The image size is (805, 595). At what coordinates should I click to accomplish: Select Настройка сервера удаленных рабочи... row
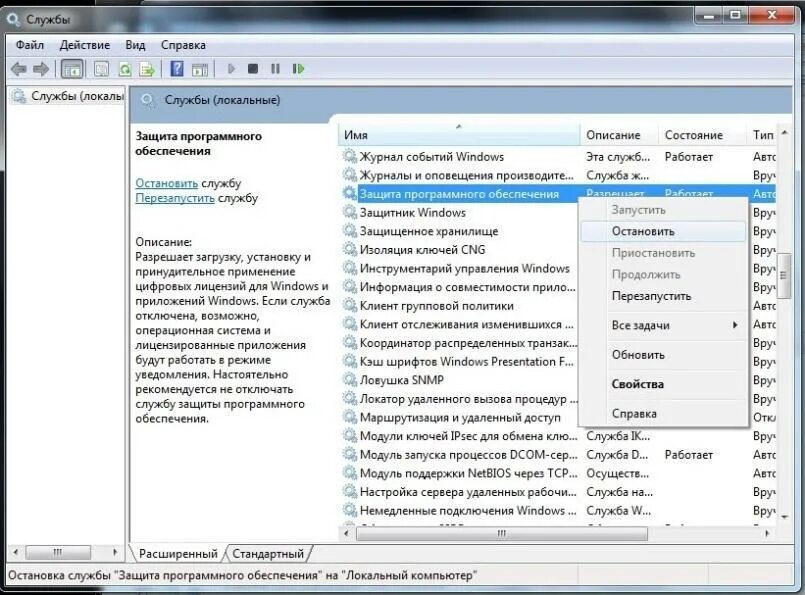(x=559, y=492)
